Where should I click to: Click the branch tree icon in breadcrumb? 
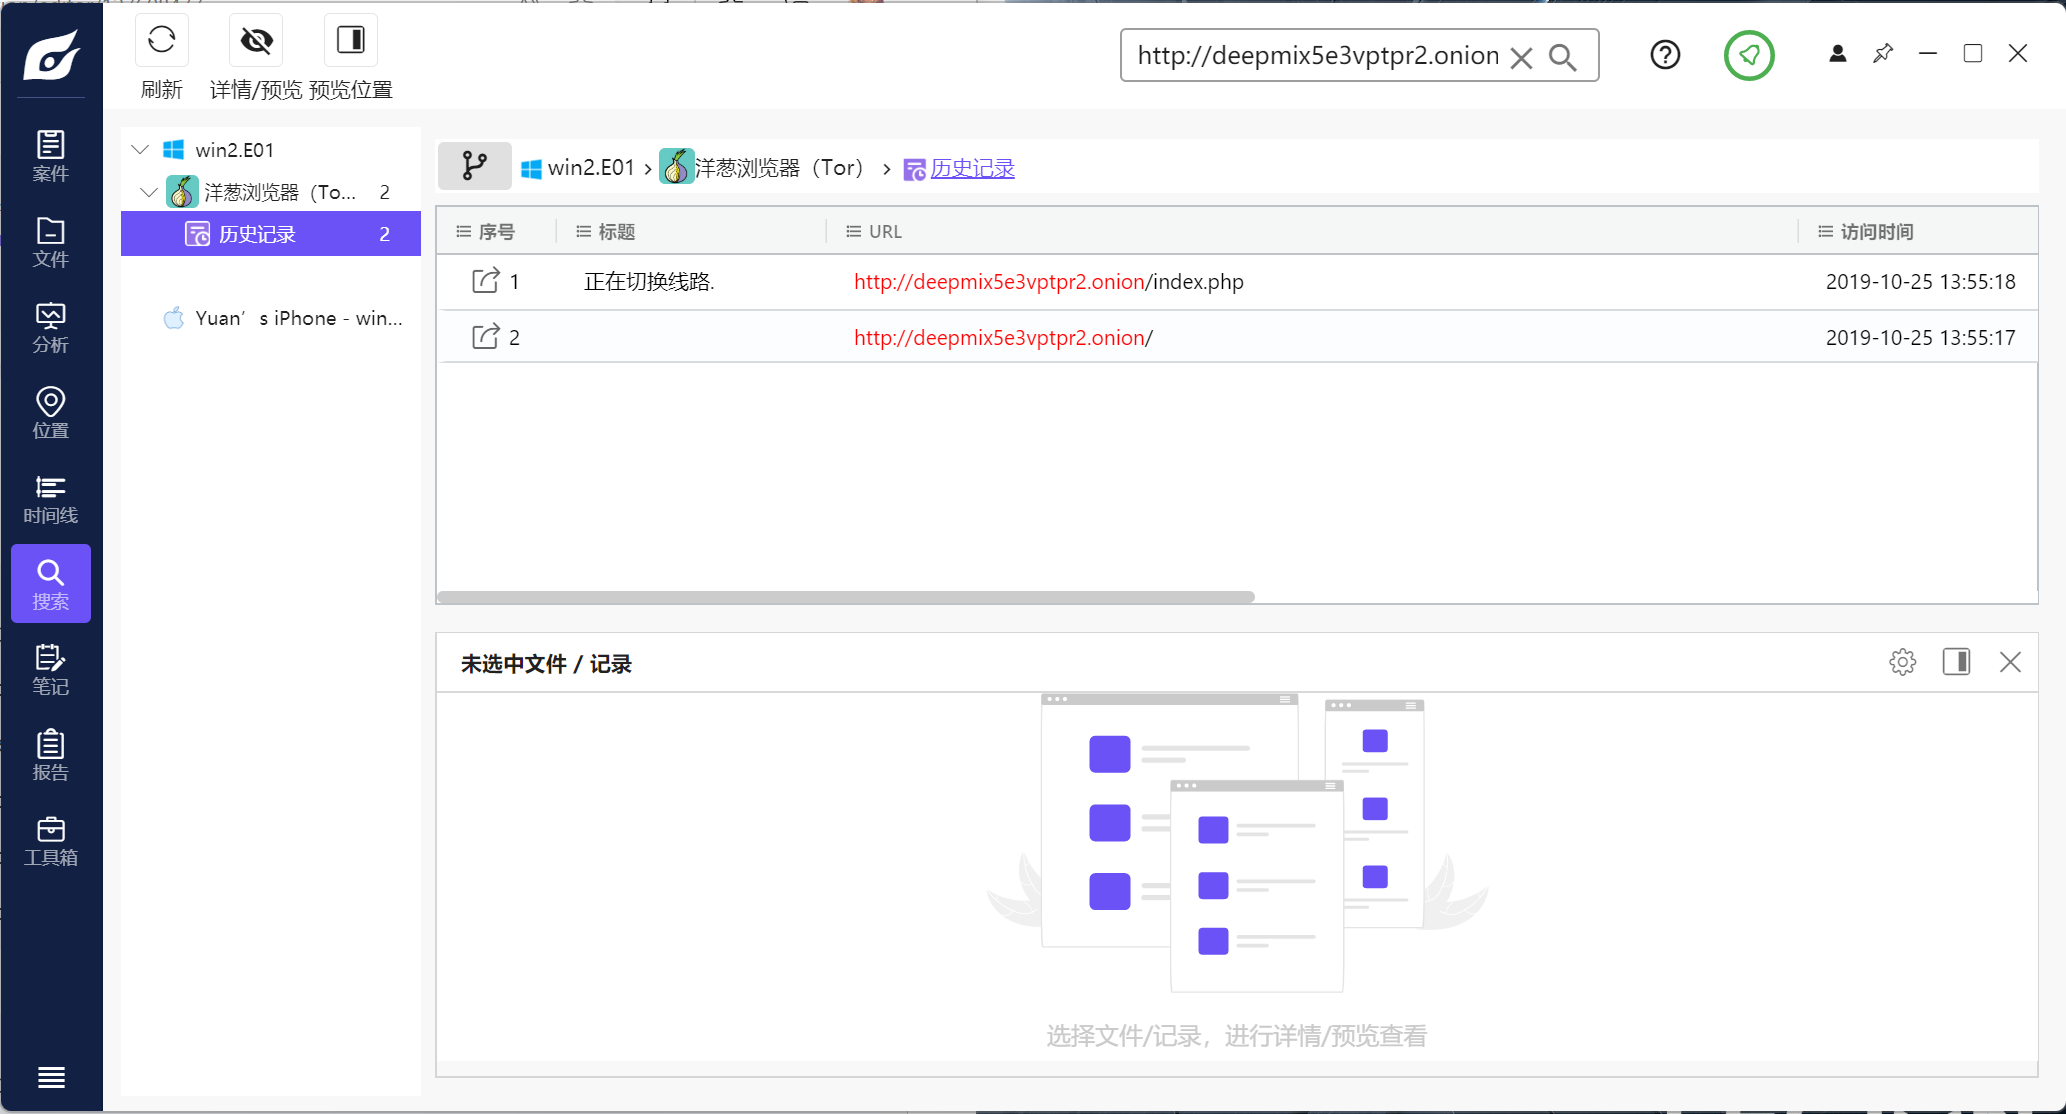474,166
